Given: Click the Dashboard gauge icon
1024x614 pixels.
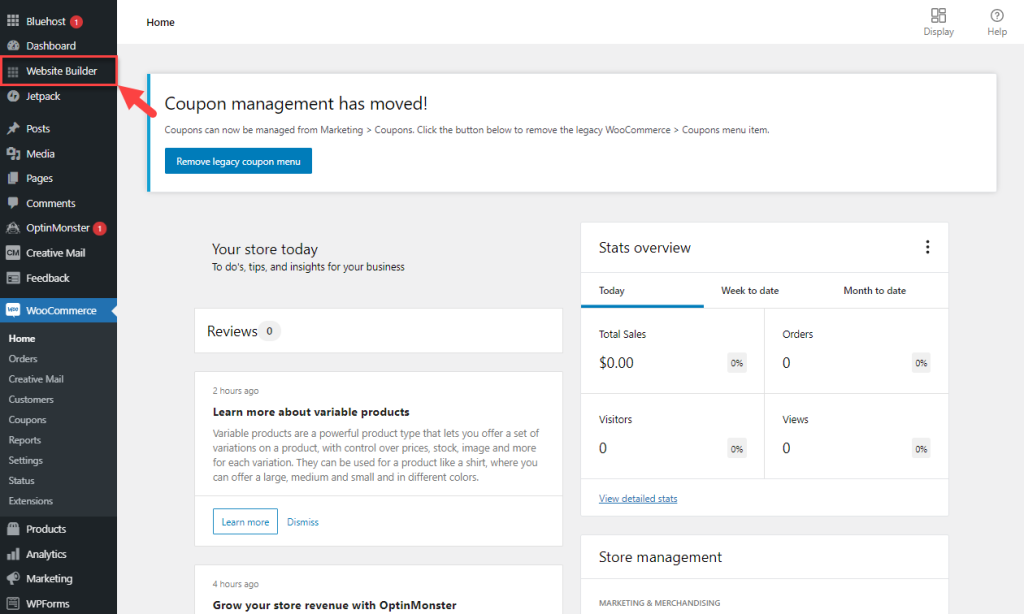Looking at the screenshot, I should 13,46.
